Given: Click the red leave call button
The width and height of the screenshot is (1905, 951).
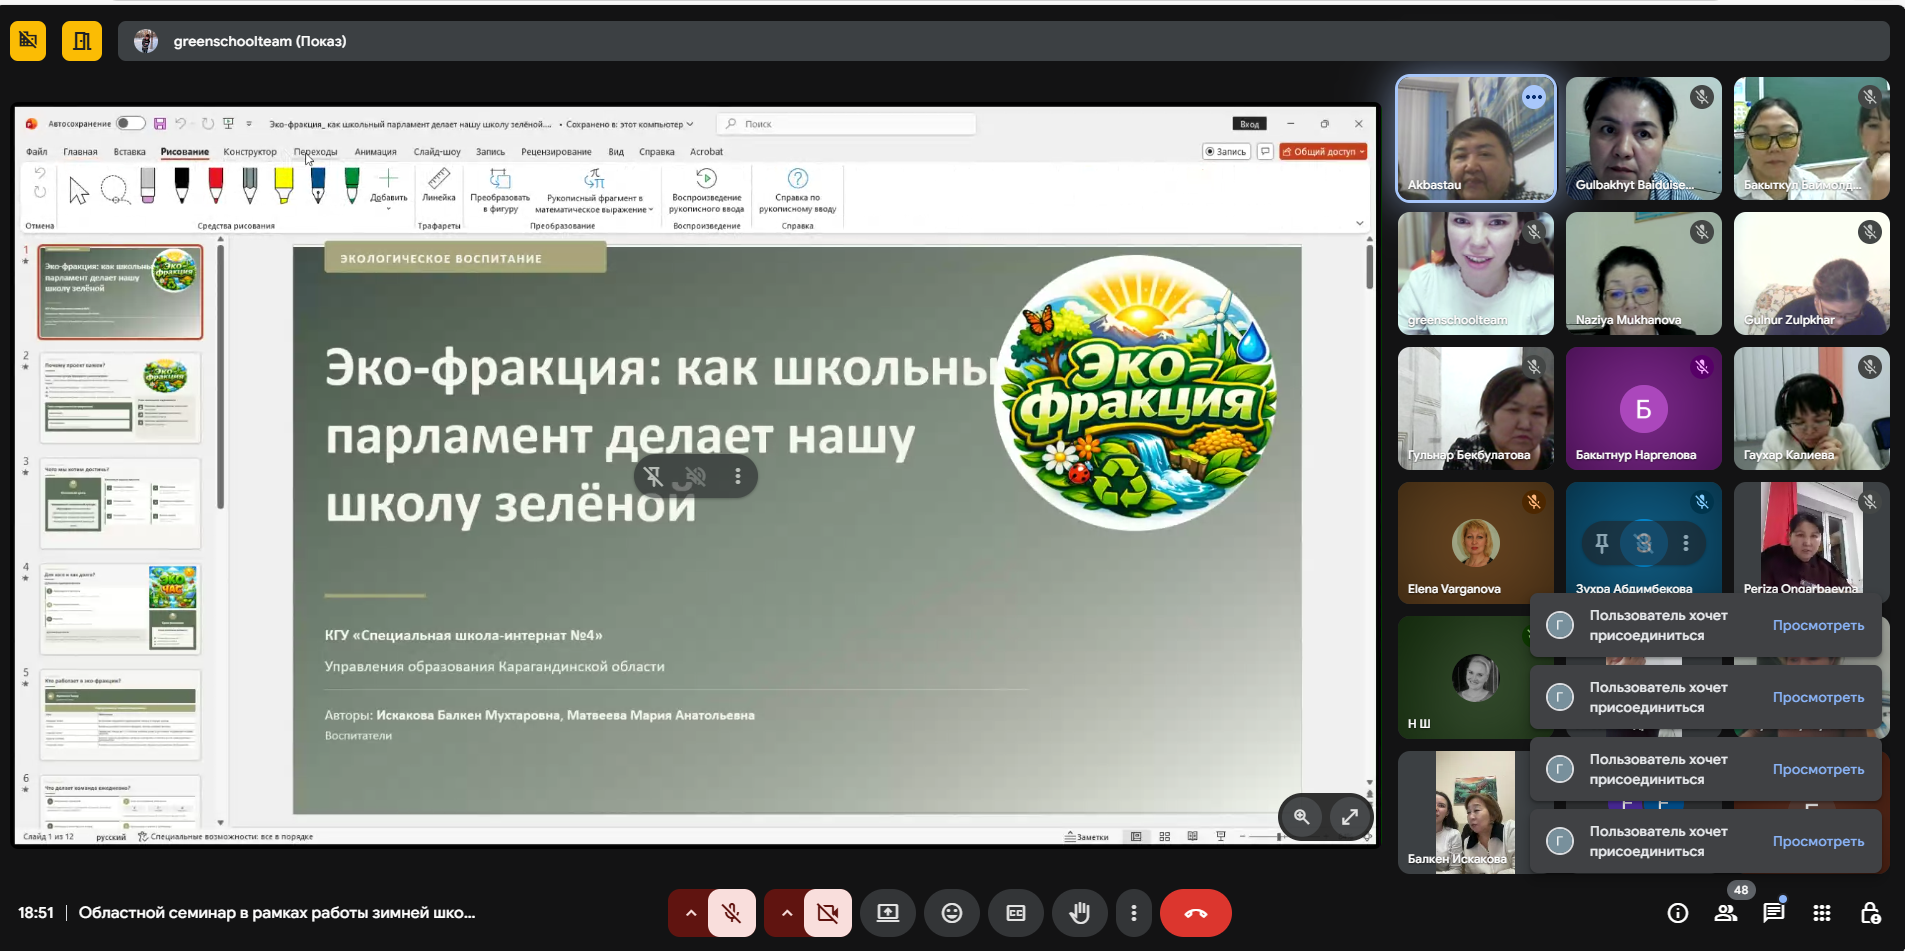Looking at the screenshot, I should 1196,912.
